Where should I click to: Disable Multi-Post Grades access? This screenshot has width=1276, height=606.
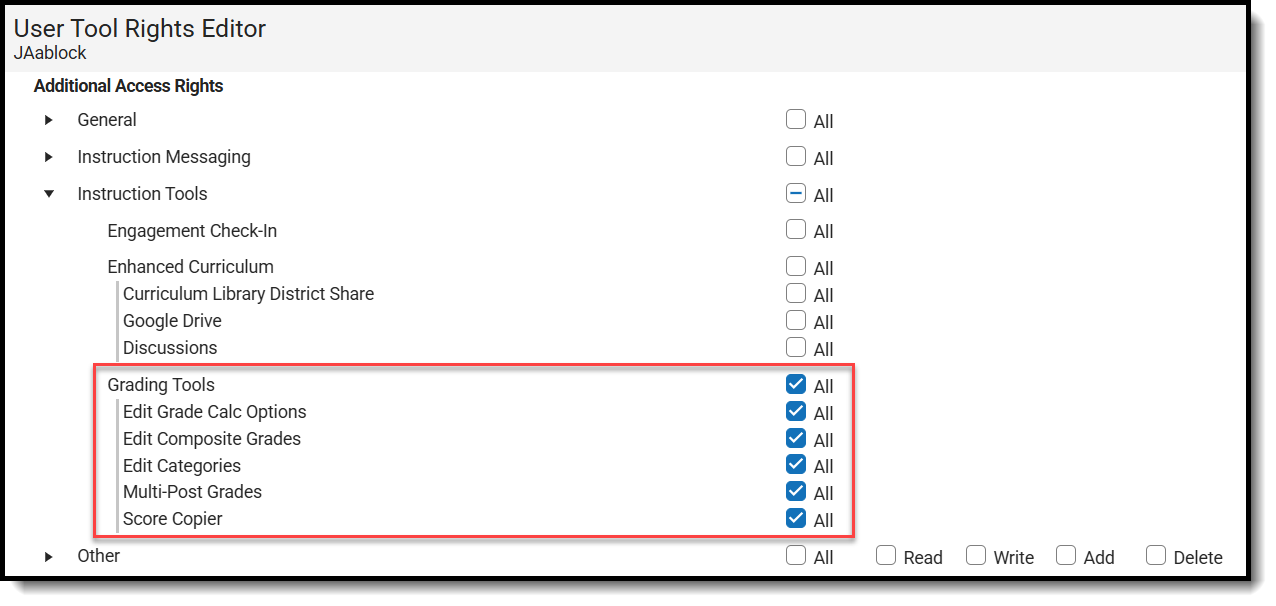click(796, 492)
